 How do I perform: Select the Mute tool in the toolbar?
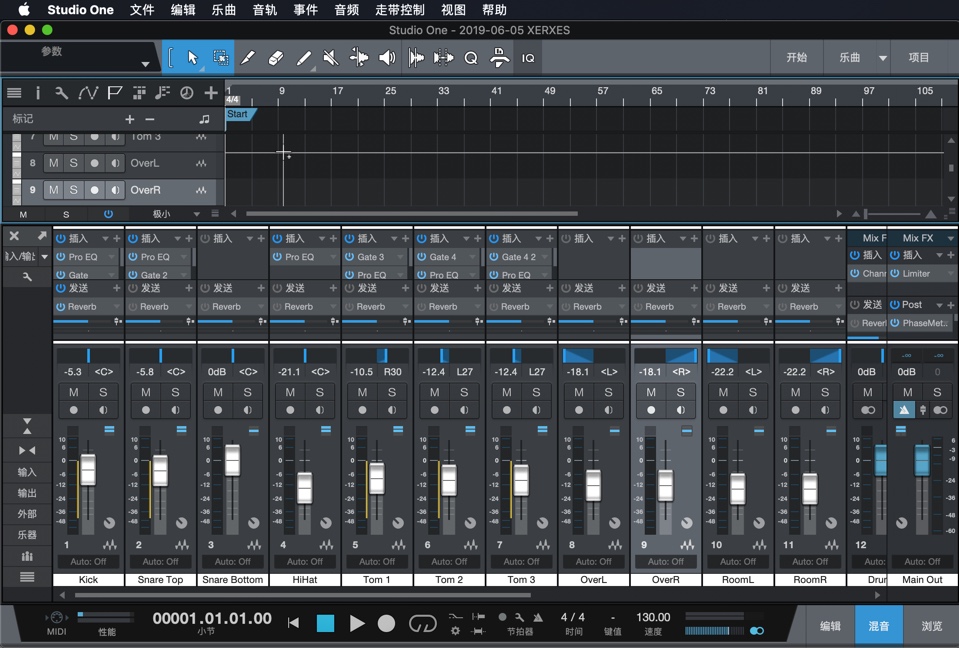point(330,57)
